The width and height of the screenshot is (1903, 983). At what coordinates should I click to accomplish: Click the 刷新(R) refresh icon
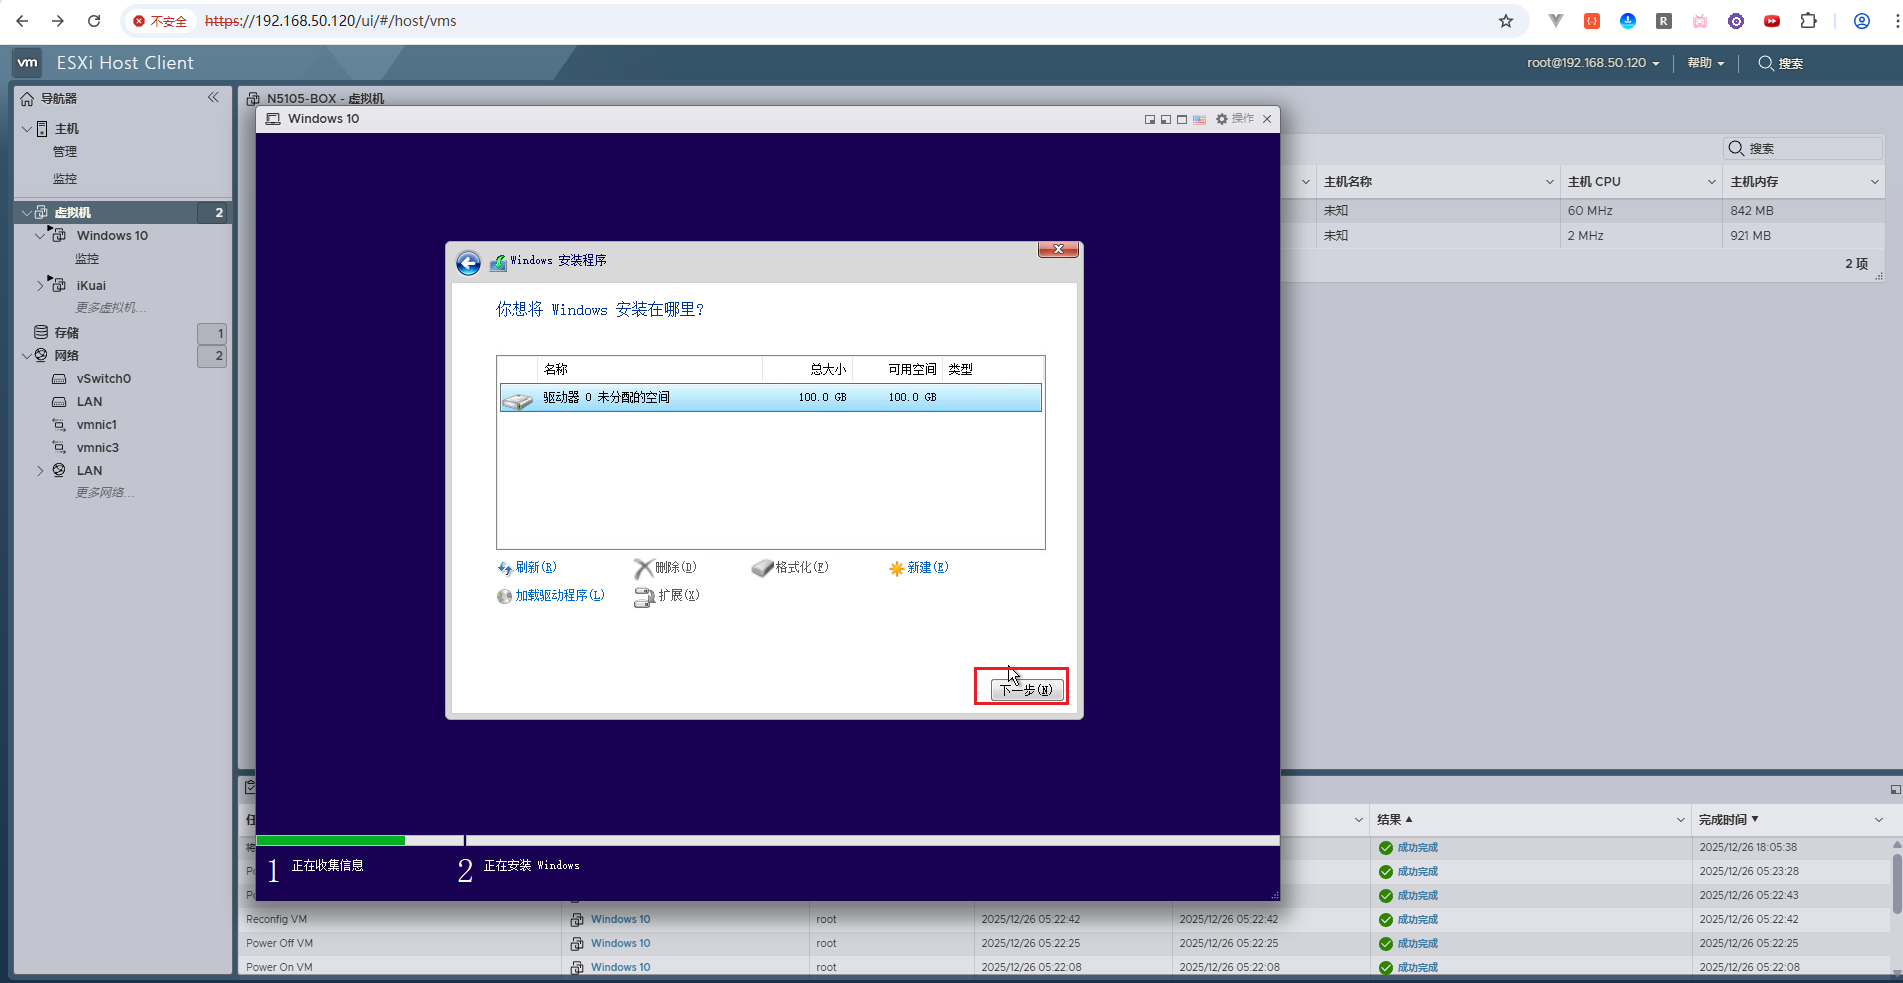pos(505,567)
